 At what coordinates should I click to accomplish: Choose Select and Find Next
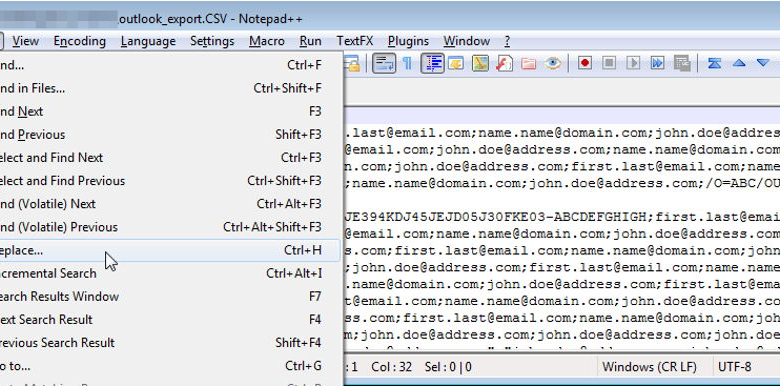coord(169,158)
